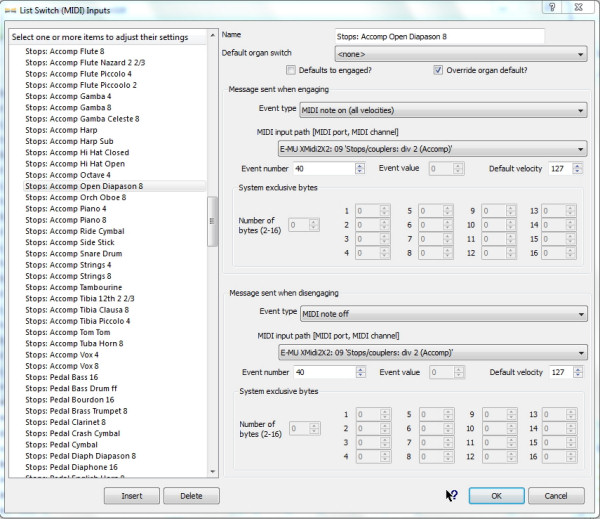Viewport: 600px width, 519px height.
Task: Click the title bar question mark help button
Action: click(549, 8)
